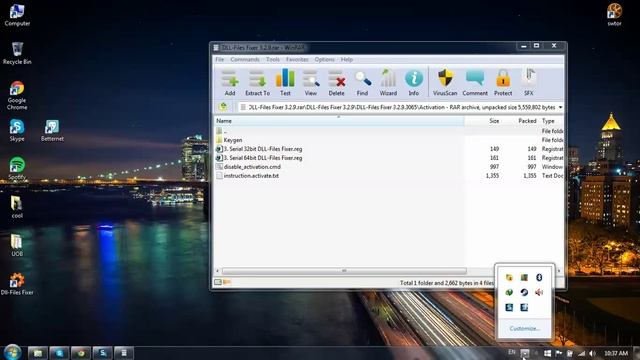
Task: Click the volume icon in system tray
Action: click(592, 353)
